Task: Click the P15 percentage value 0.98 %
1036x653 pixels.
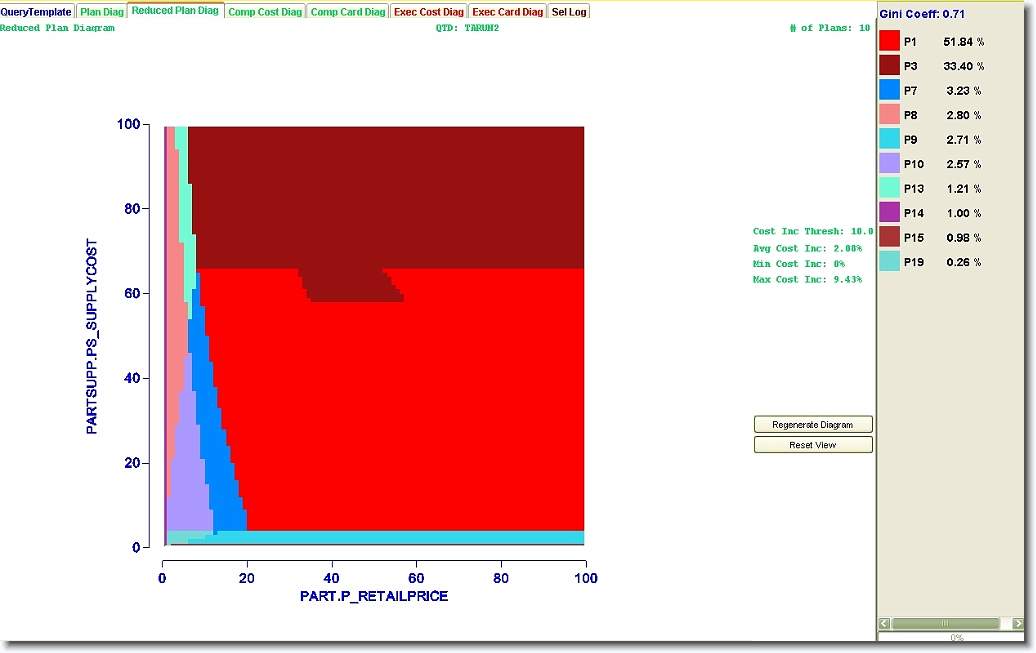Action: click(963, 237)
